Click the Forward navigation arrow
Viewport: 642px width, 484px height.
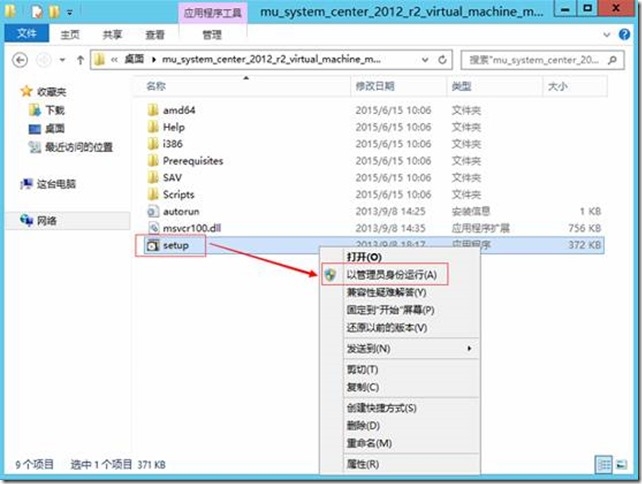(44, 61)
